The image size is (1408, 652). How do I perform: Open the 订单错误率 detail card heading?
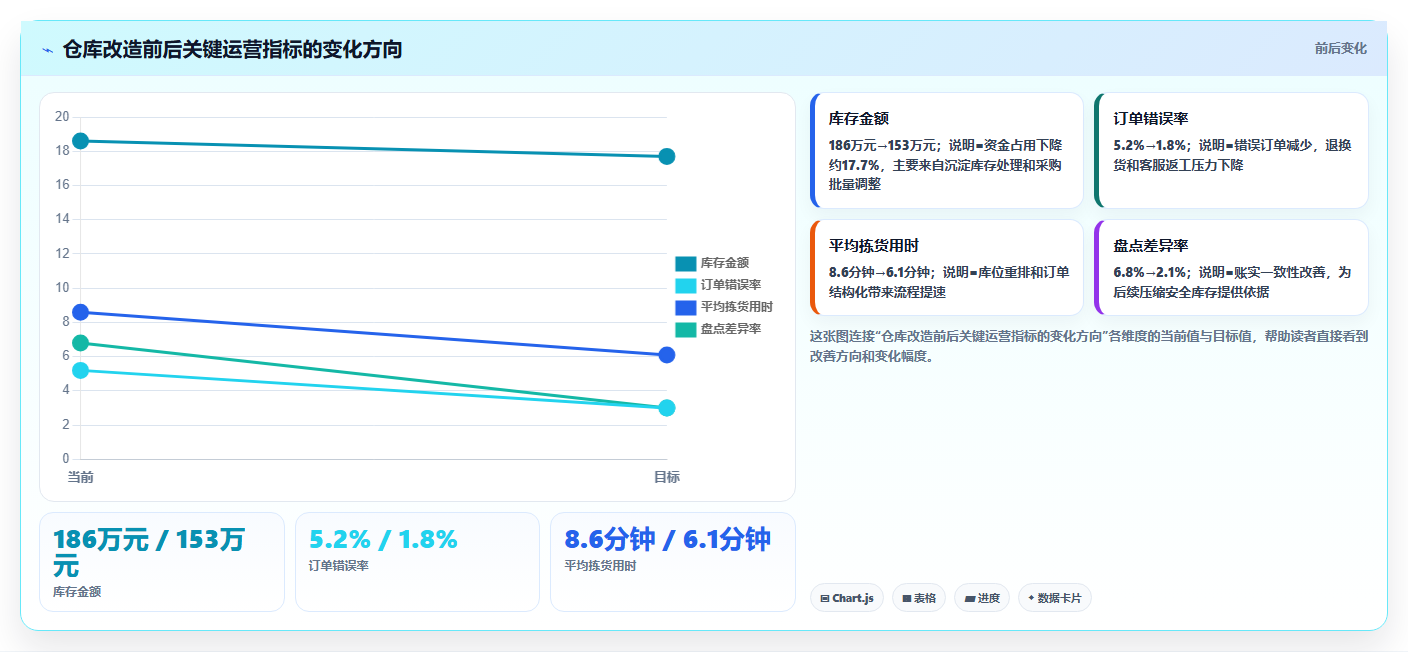pyautogui.click(x=1151, y=119)
